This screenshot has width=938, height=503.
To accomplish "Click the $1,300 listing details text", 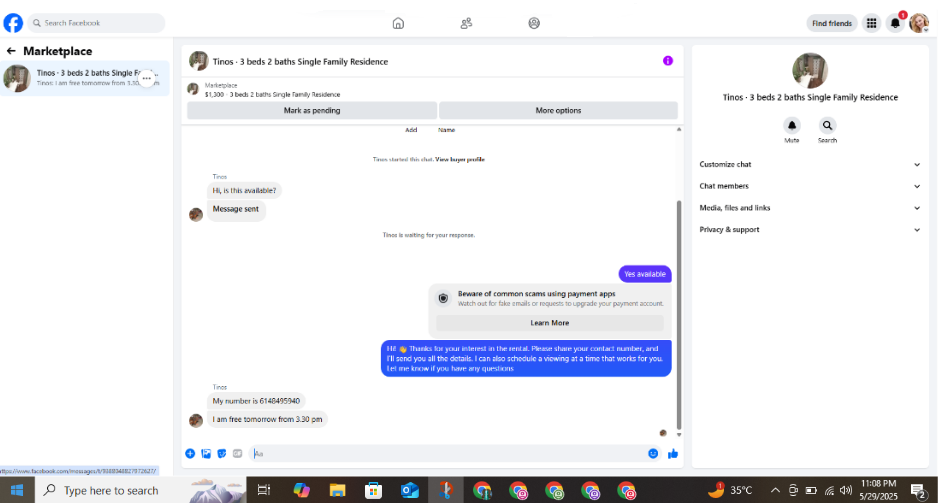I will coord(272,94).
